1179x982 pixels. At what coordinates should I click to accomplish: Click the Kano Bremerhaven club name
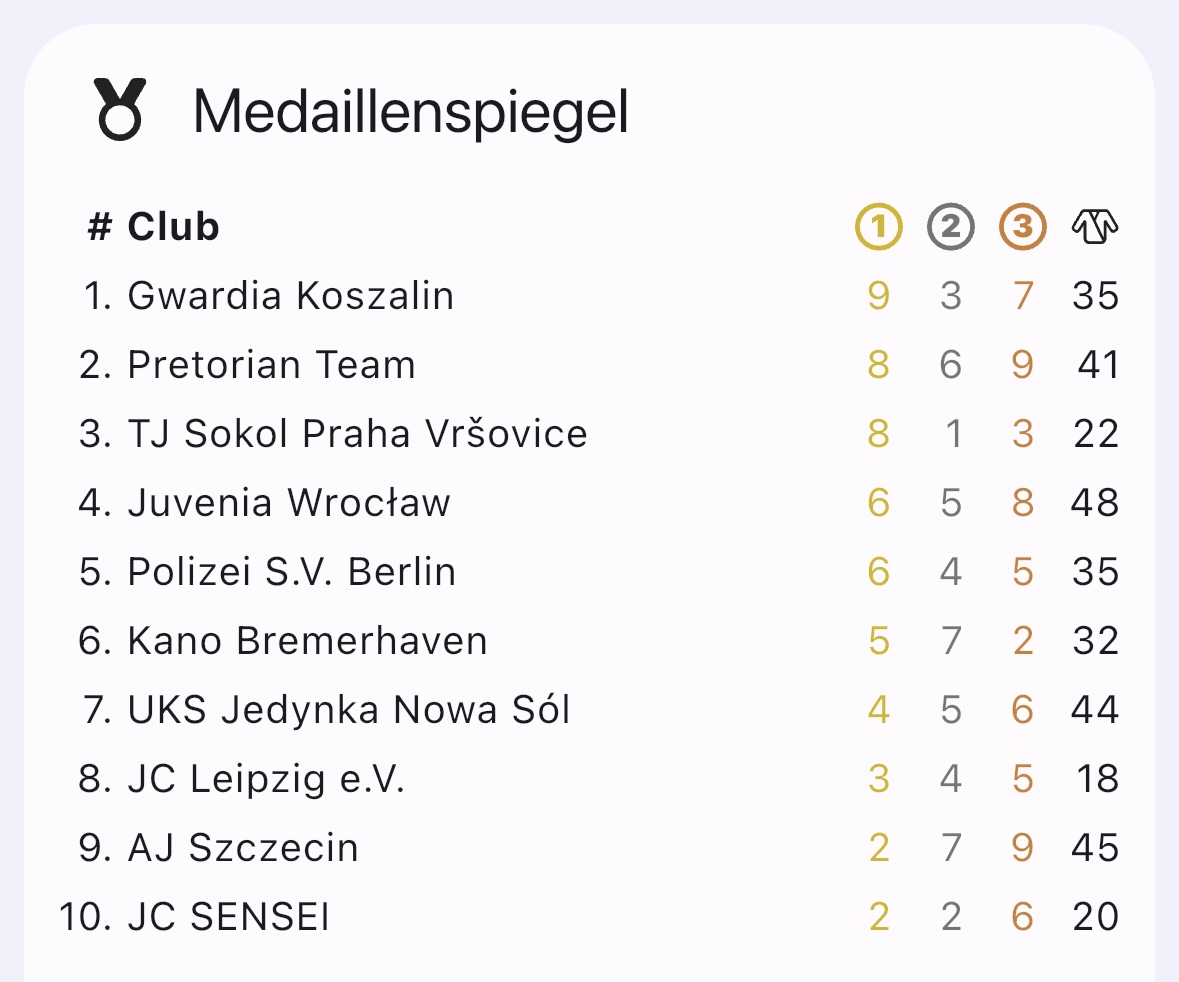click(307, 641)
